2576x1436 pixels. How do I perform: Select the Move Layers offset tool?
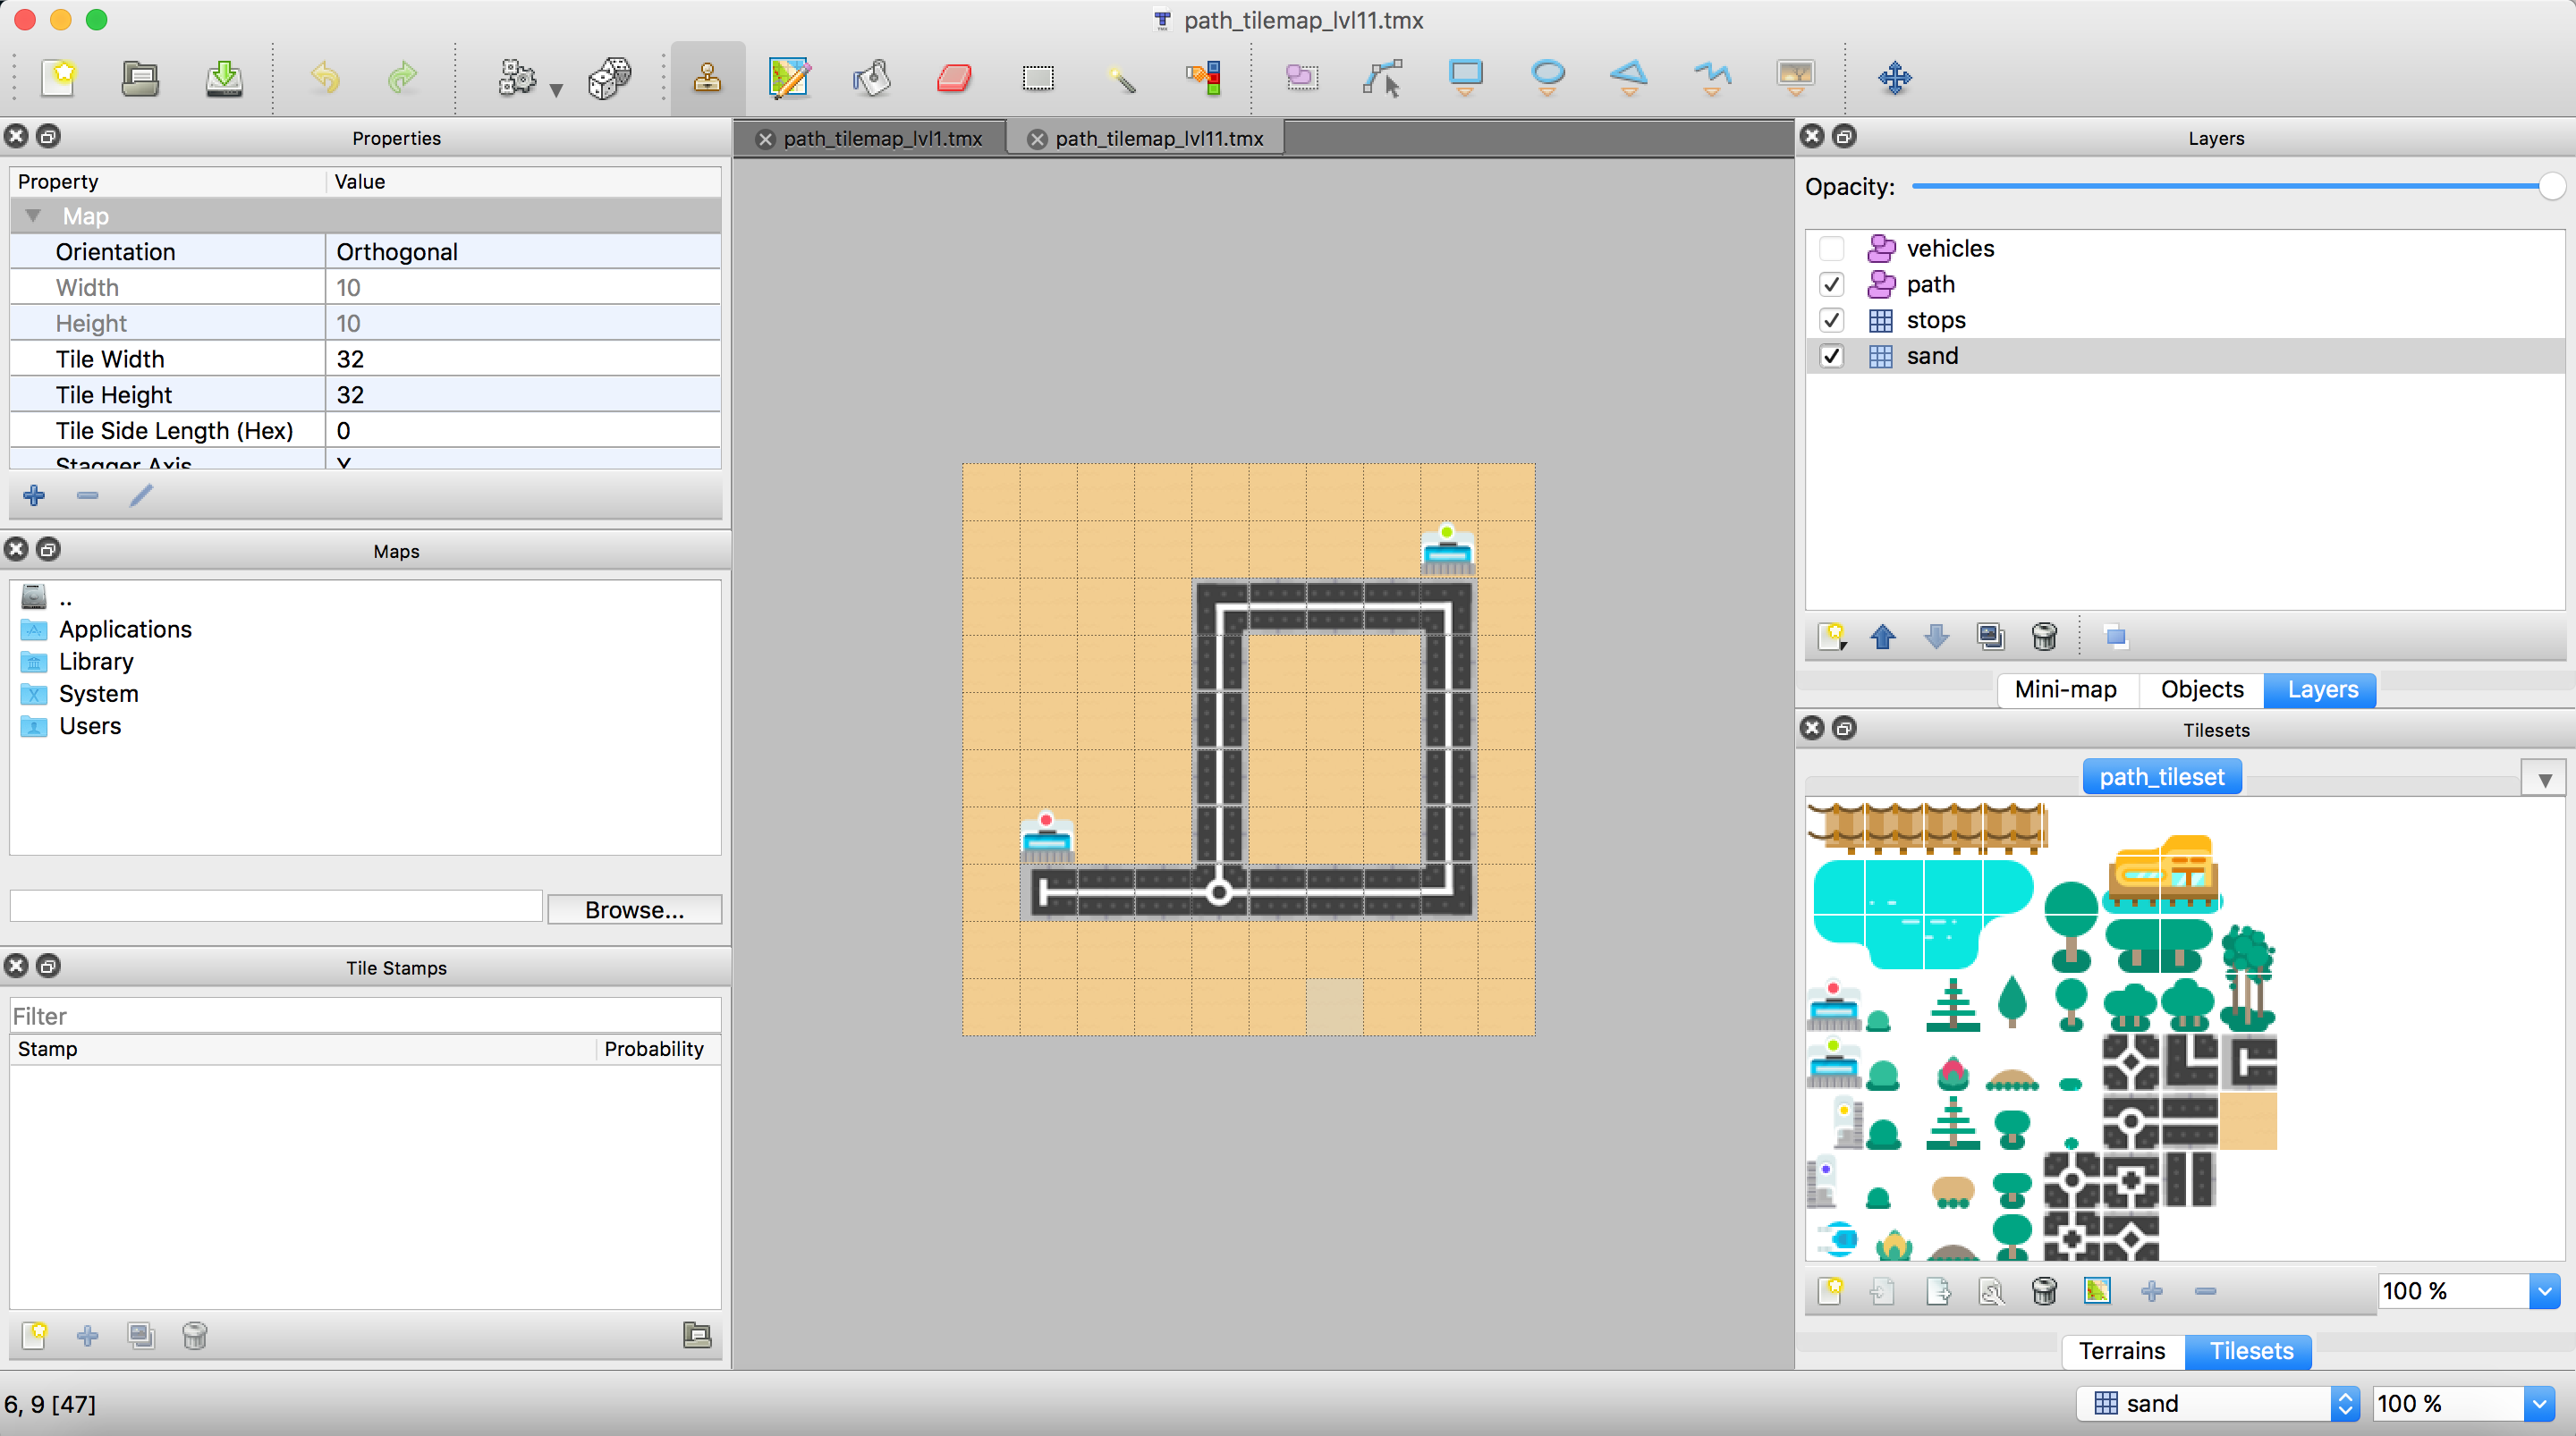(x=1894, y=77)
